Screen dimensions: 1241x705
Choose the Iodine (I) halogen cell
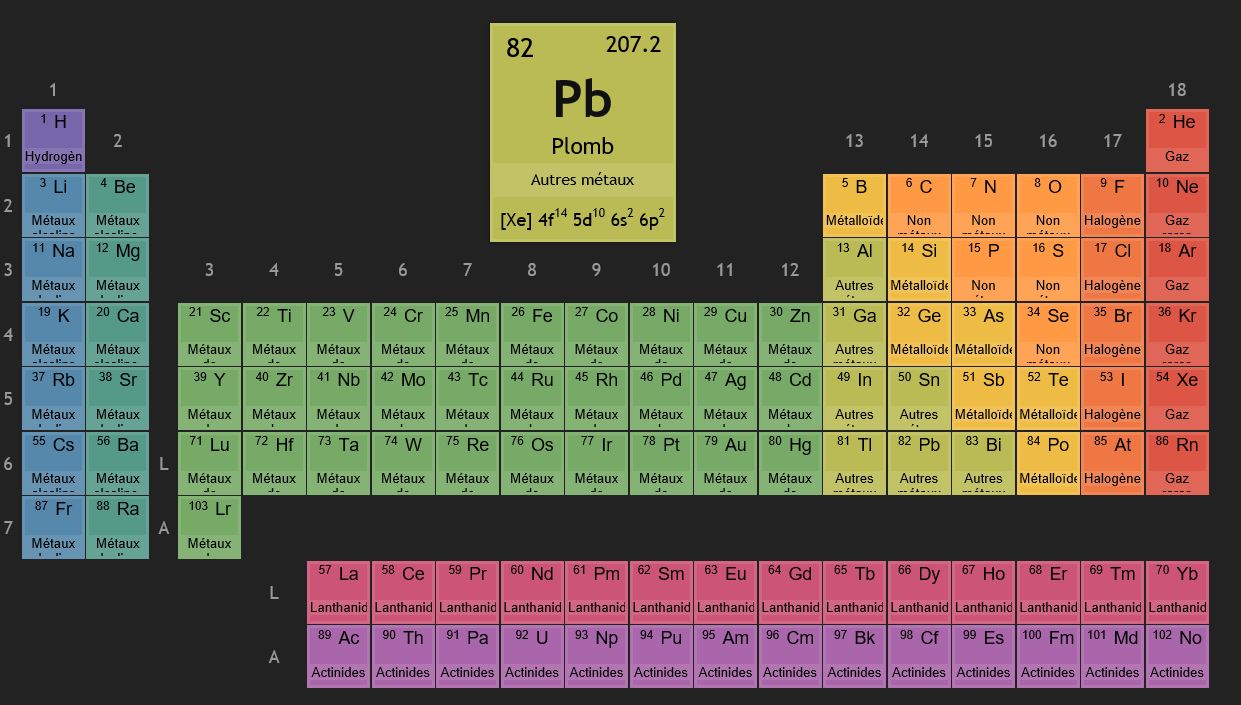point(1112,398)
